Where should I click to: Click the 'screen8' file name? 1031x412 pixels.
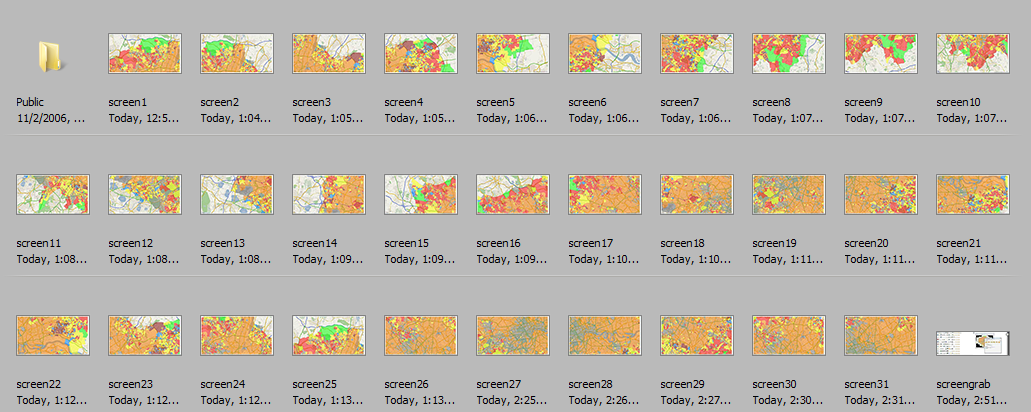coord(772,103)
